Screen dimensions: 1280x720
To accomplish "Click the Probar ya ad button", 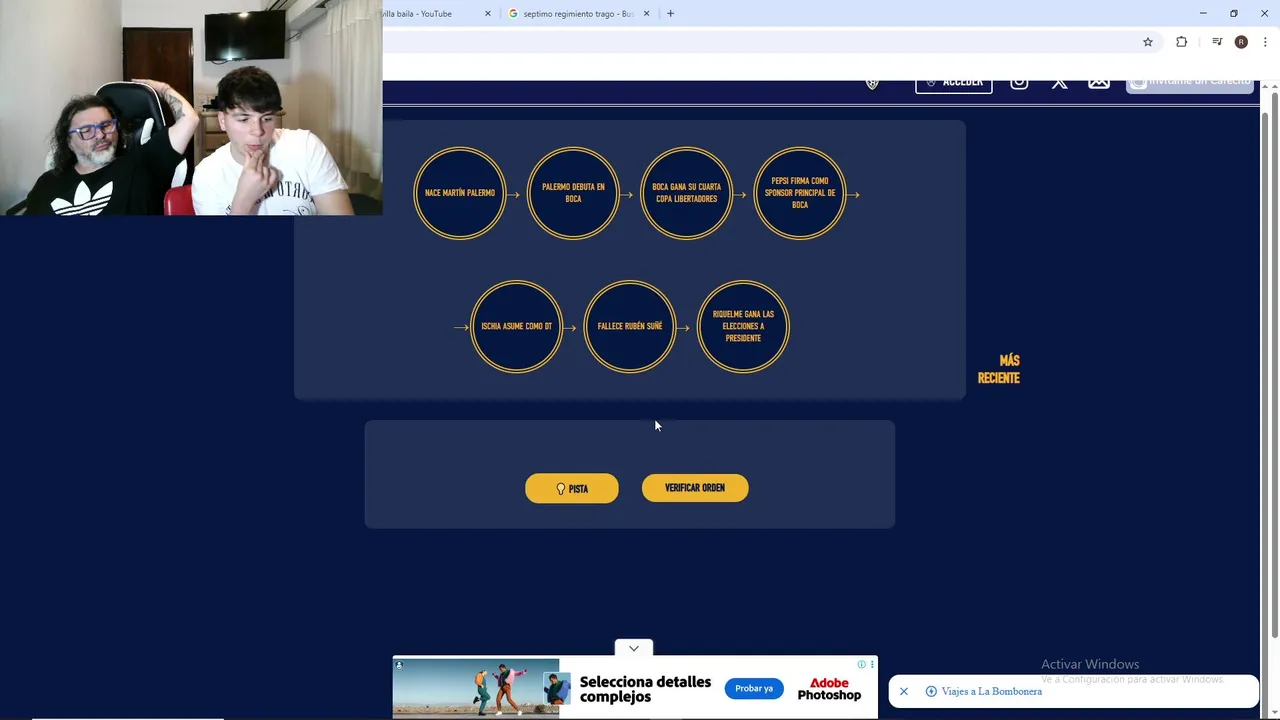I will [x=754, y=689].
